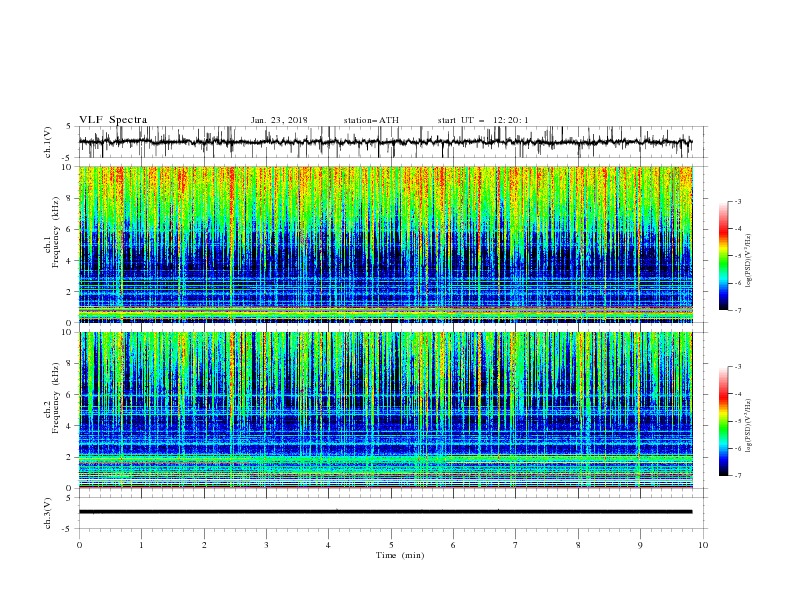Click the "start UT = 12:20:1" header text
This screenshot has height=612, width=792.
(x=483, y=120)
